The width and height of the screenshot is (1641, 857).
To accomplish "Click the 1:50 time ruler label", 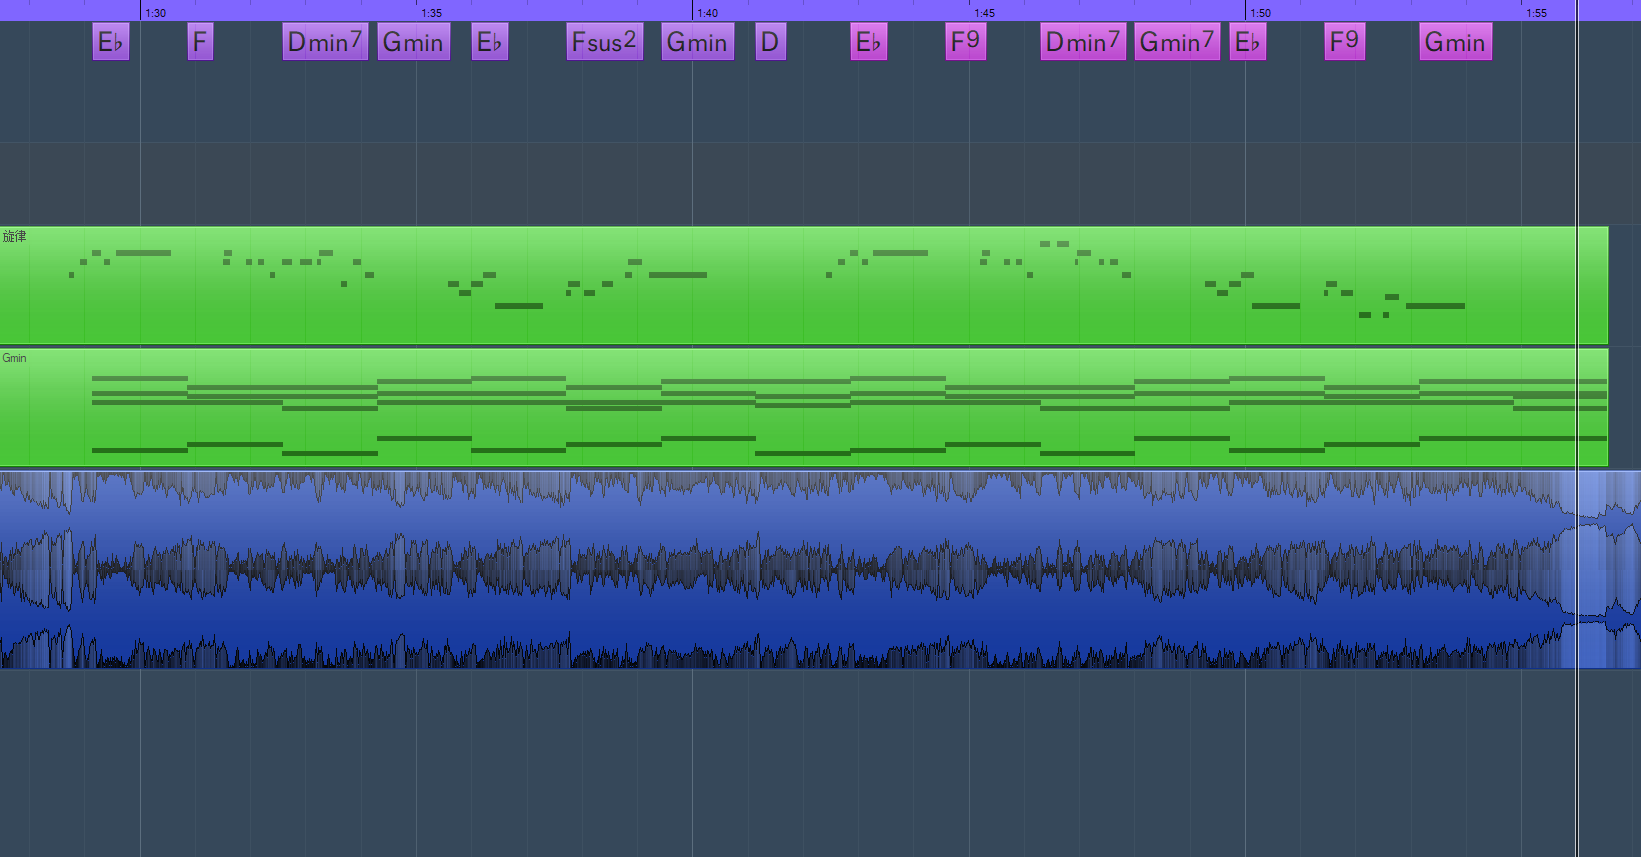I will tap(1261, 13).
